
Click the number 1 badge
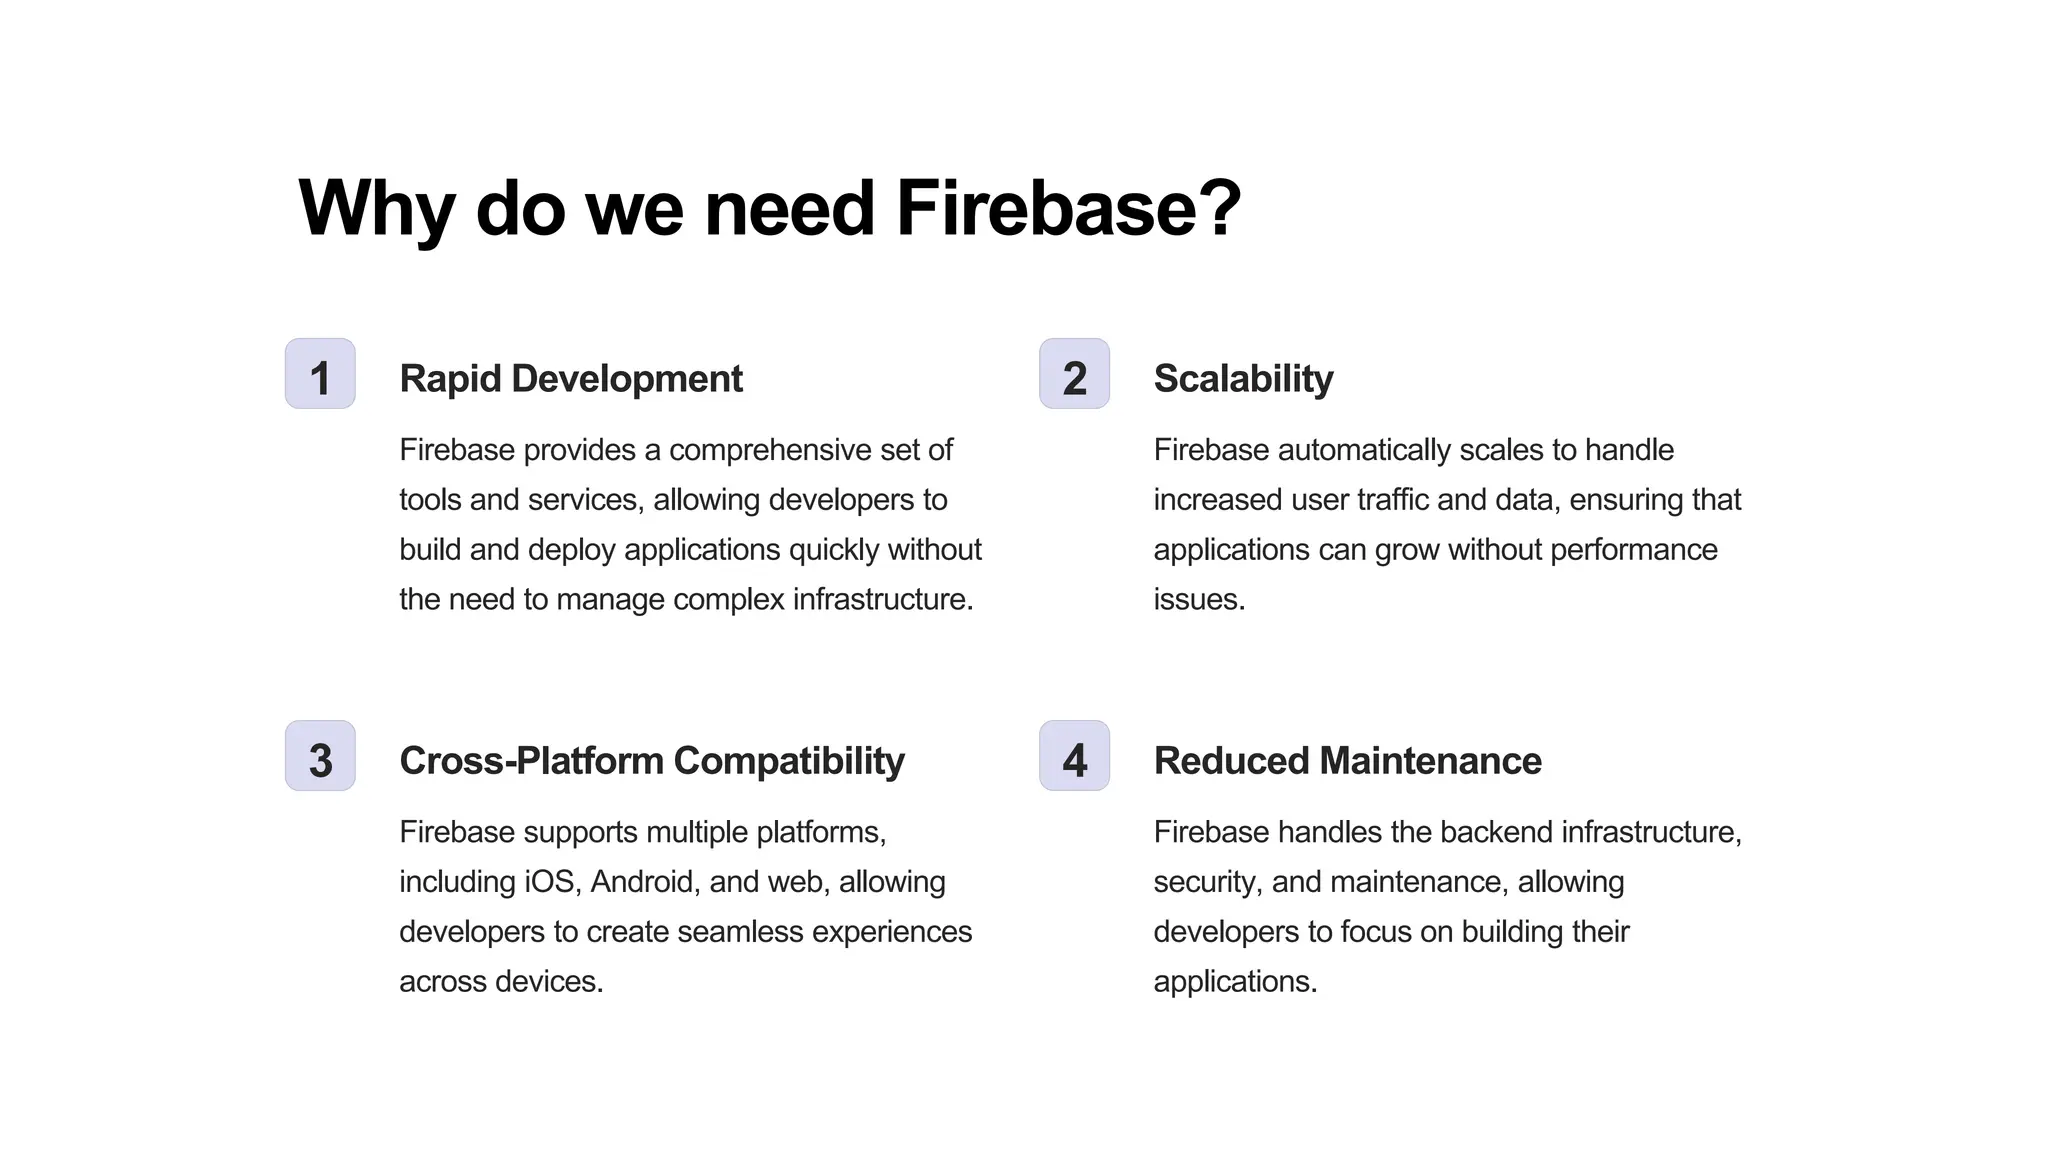320,374
